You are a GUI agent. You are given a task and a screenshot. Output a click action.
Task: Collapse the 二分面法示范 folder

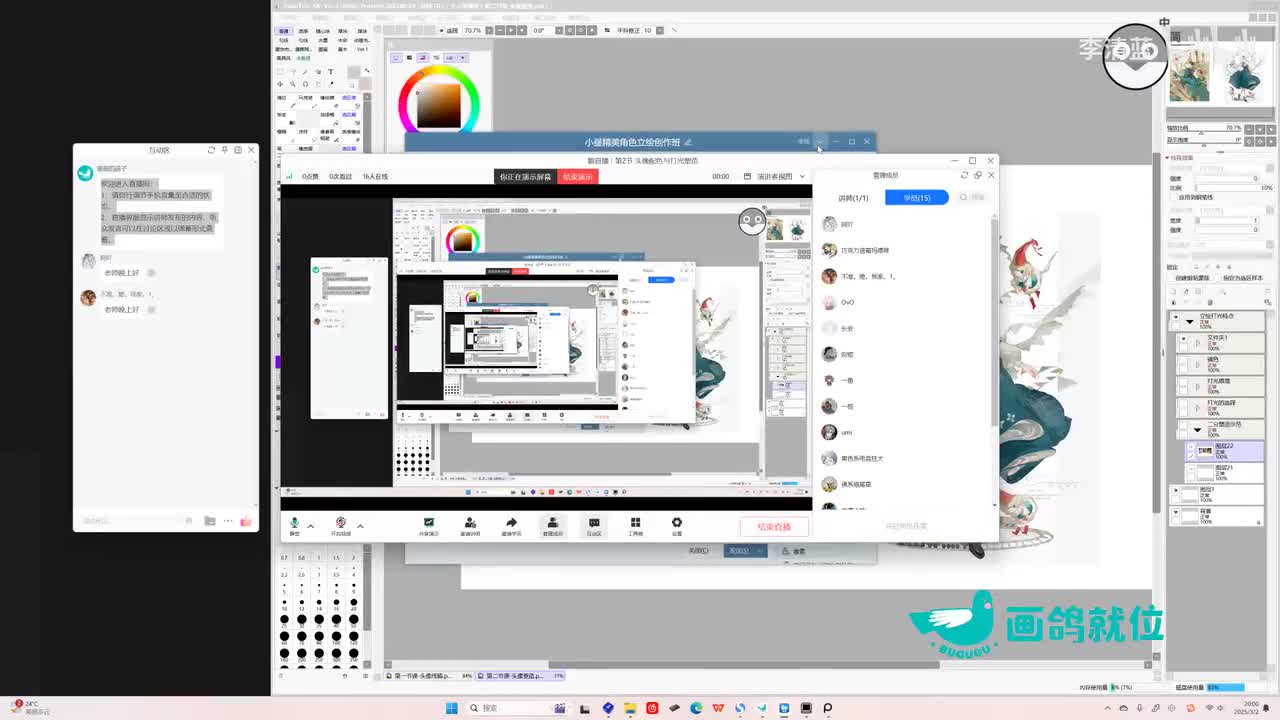point(1197,430)
